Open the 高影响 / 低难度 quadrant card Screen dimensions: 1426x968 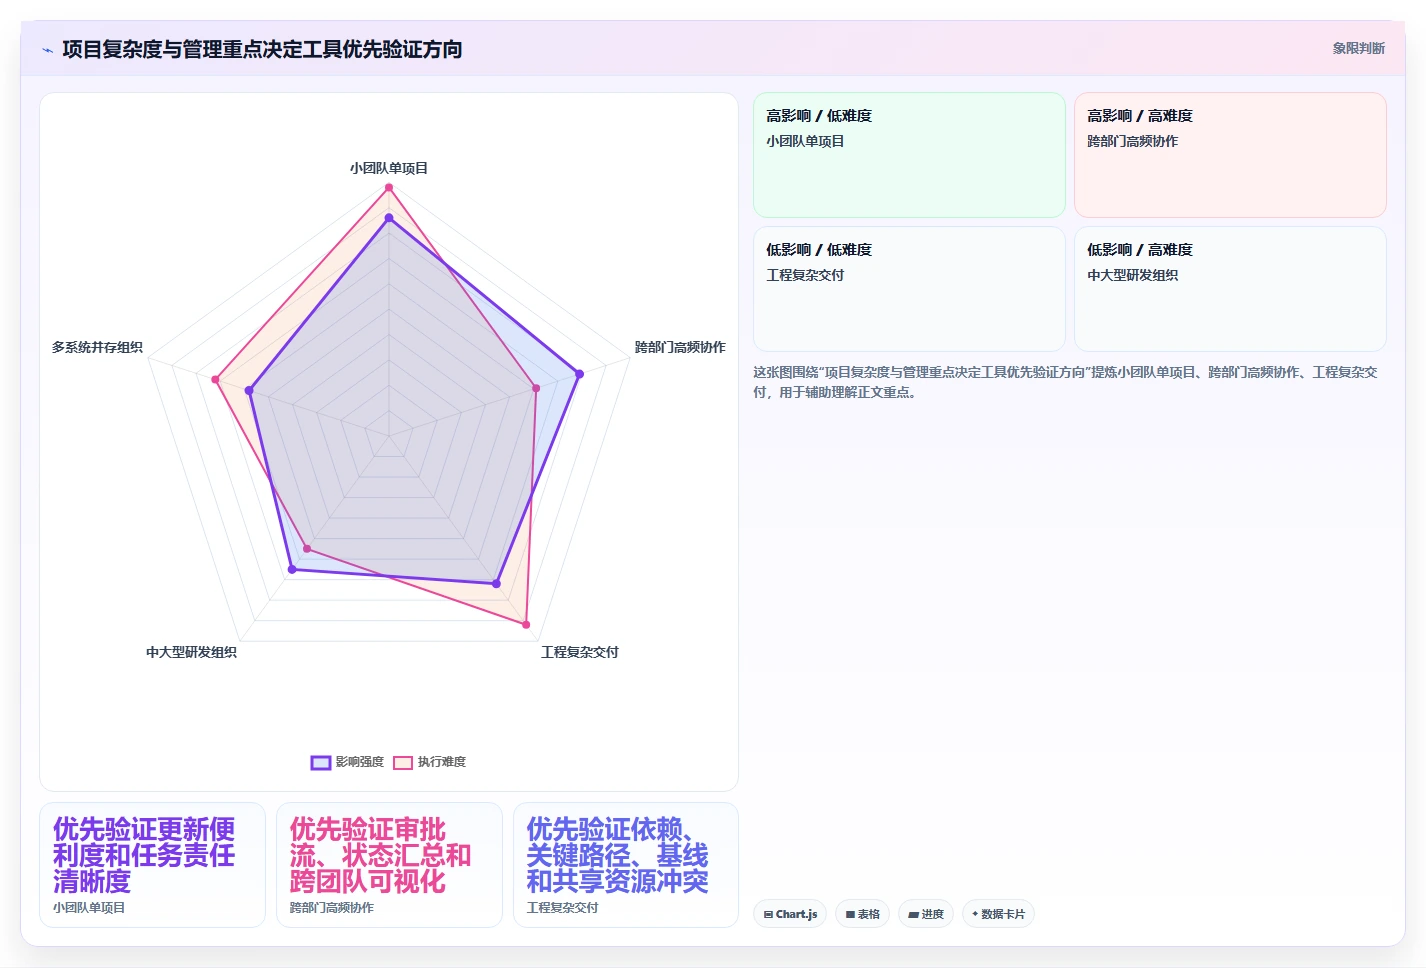(x=909, y=155)
